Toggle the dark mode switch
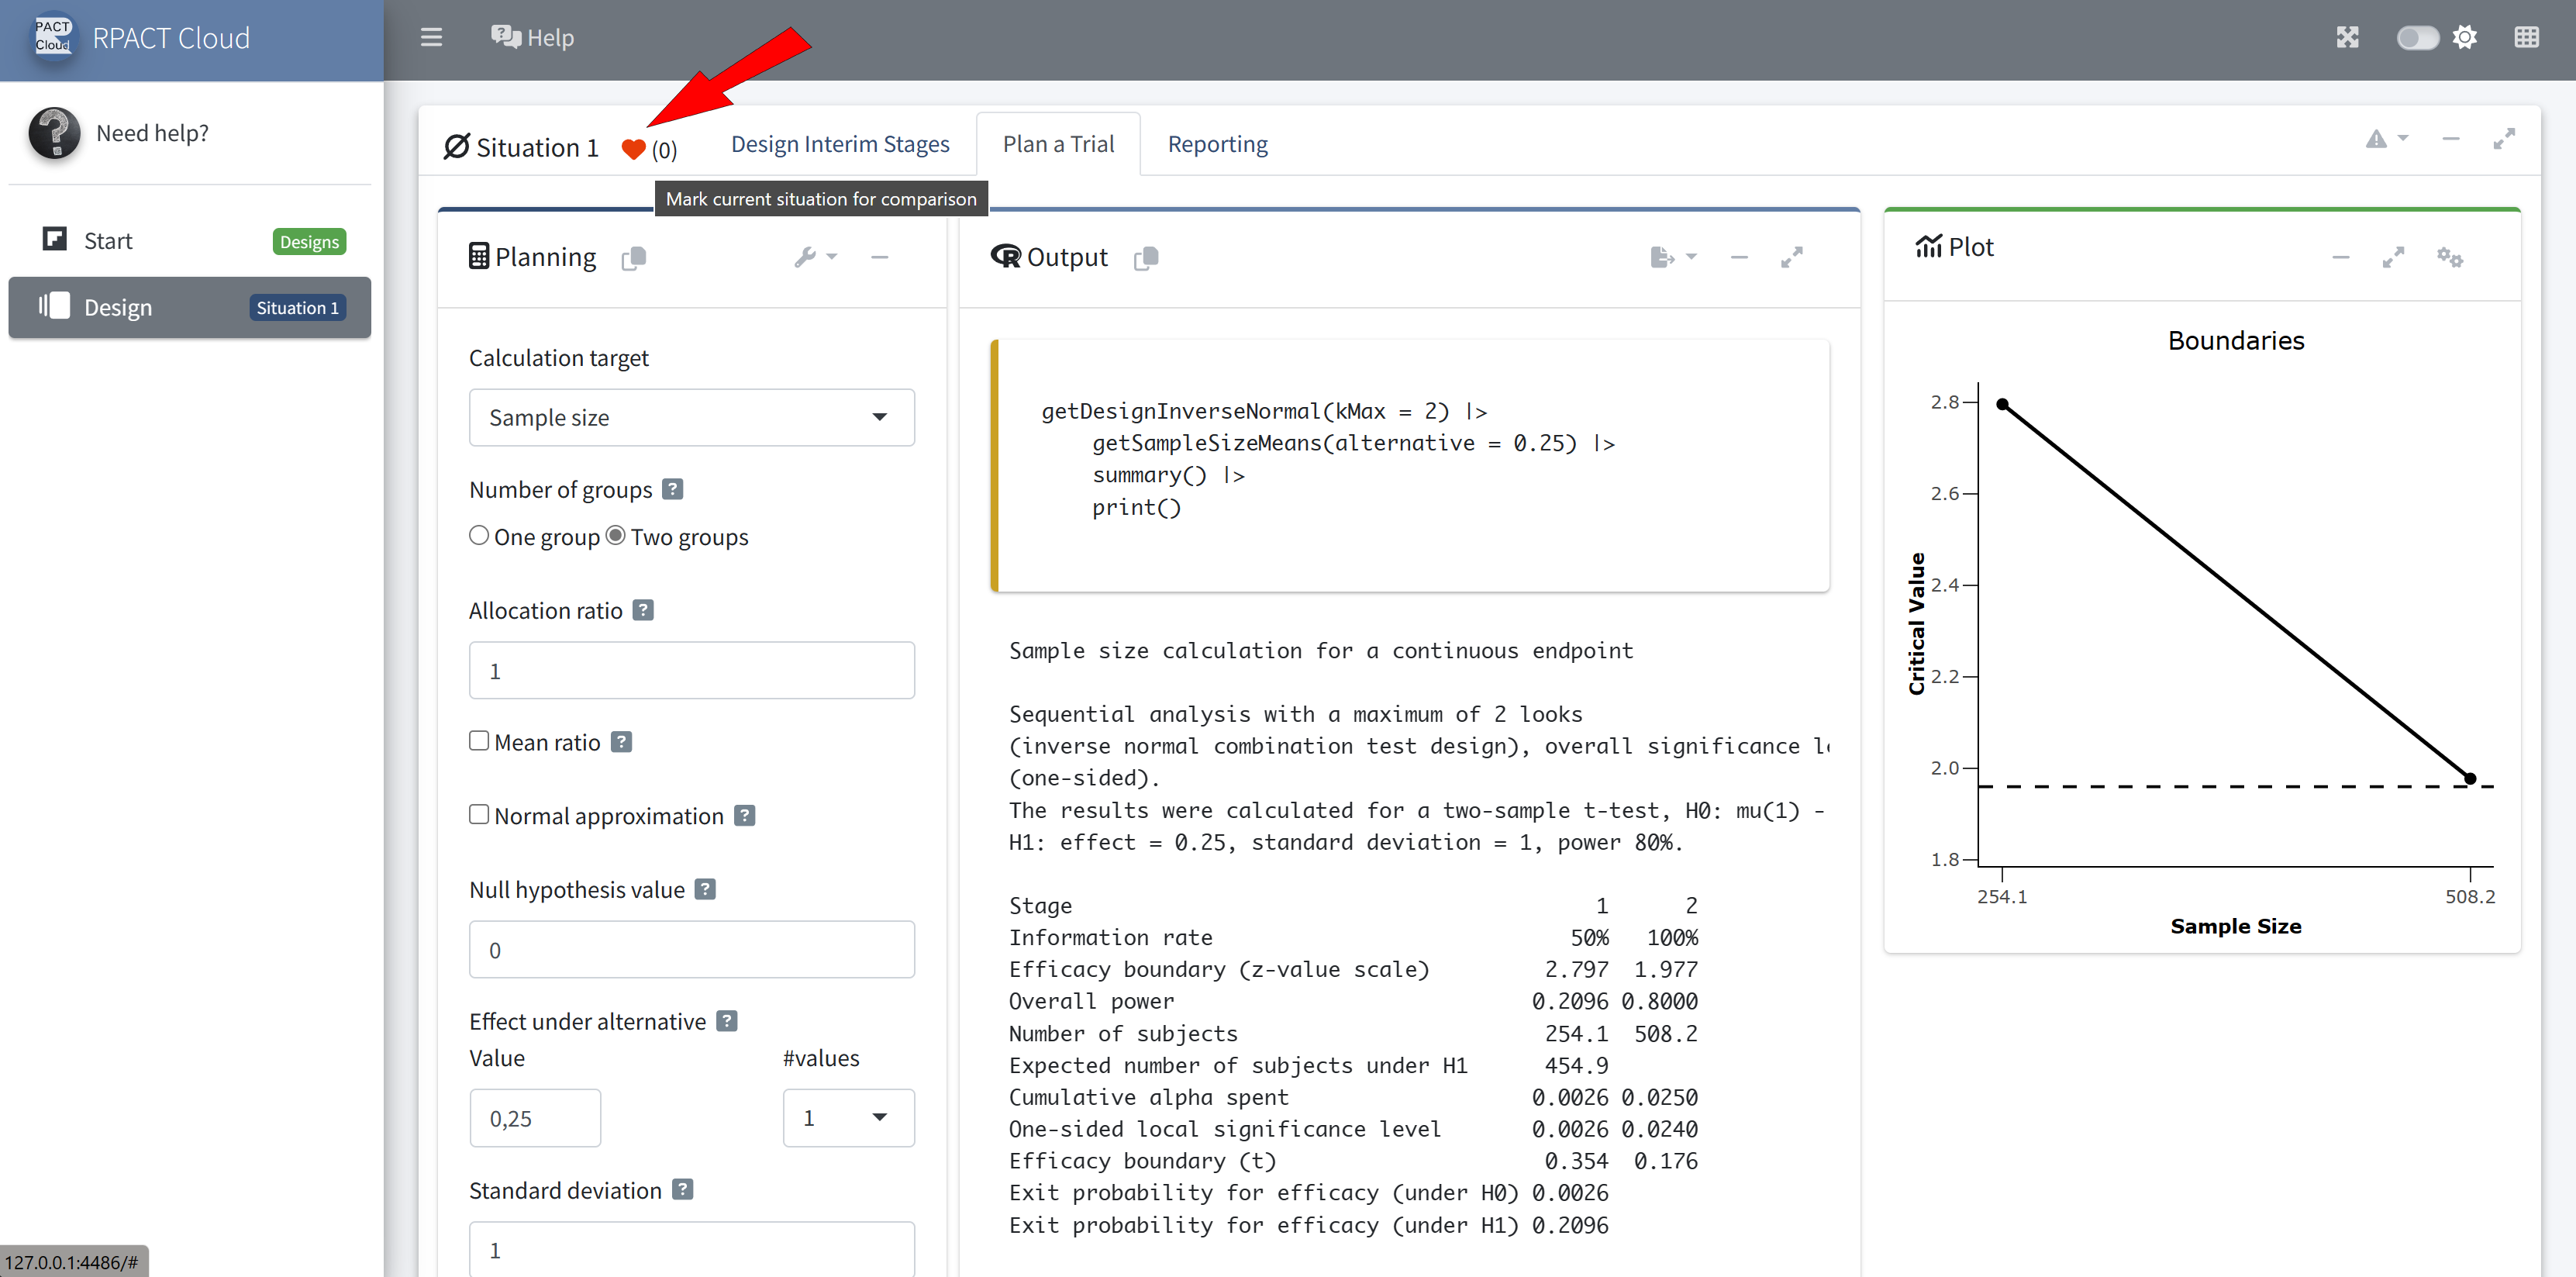 coord(2417,38)
